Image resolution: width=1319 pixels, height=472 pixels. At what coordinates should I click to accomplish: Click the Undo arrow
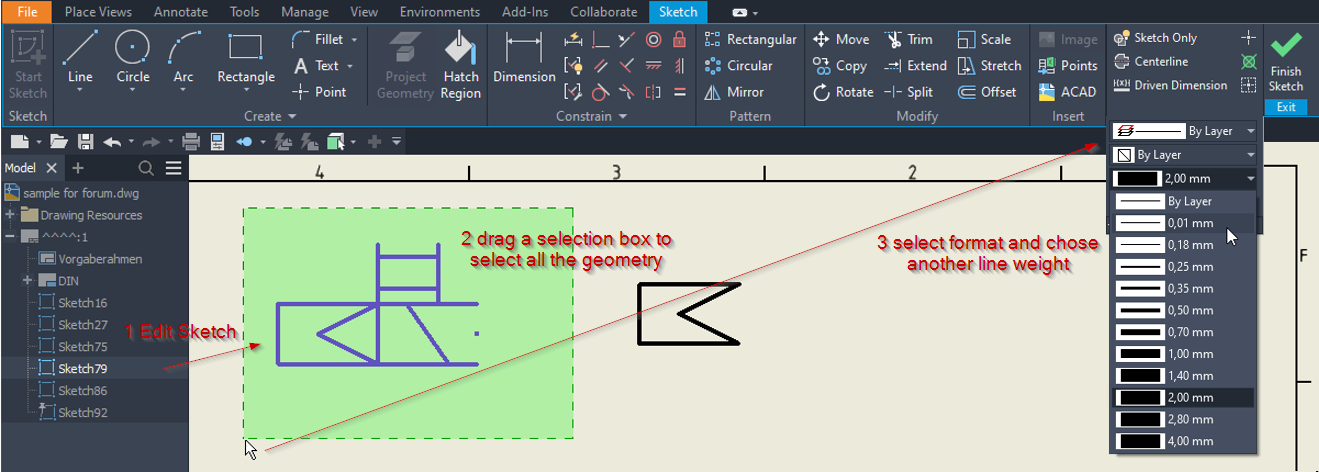(x=112, y=141)
